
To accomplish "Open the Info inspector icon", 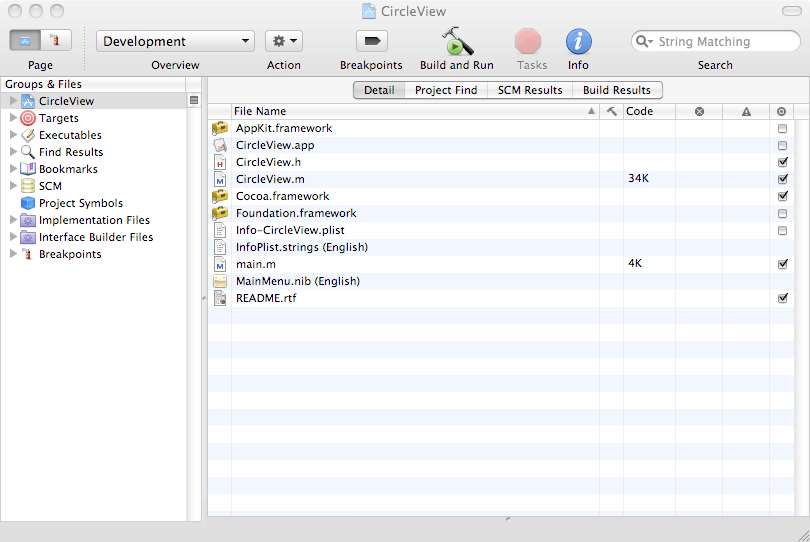I will coord(578,42).
